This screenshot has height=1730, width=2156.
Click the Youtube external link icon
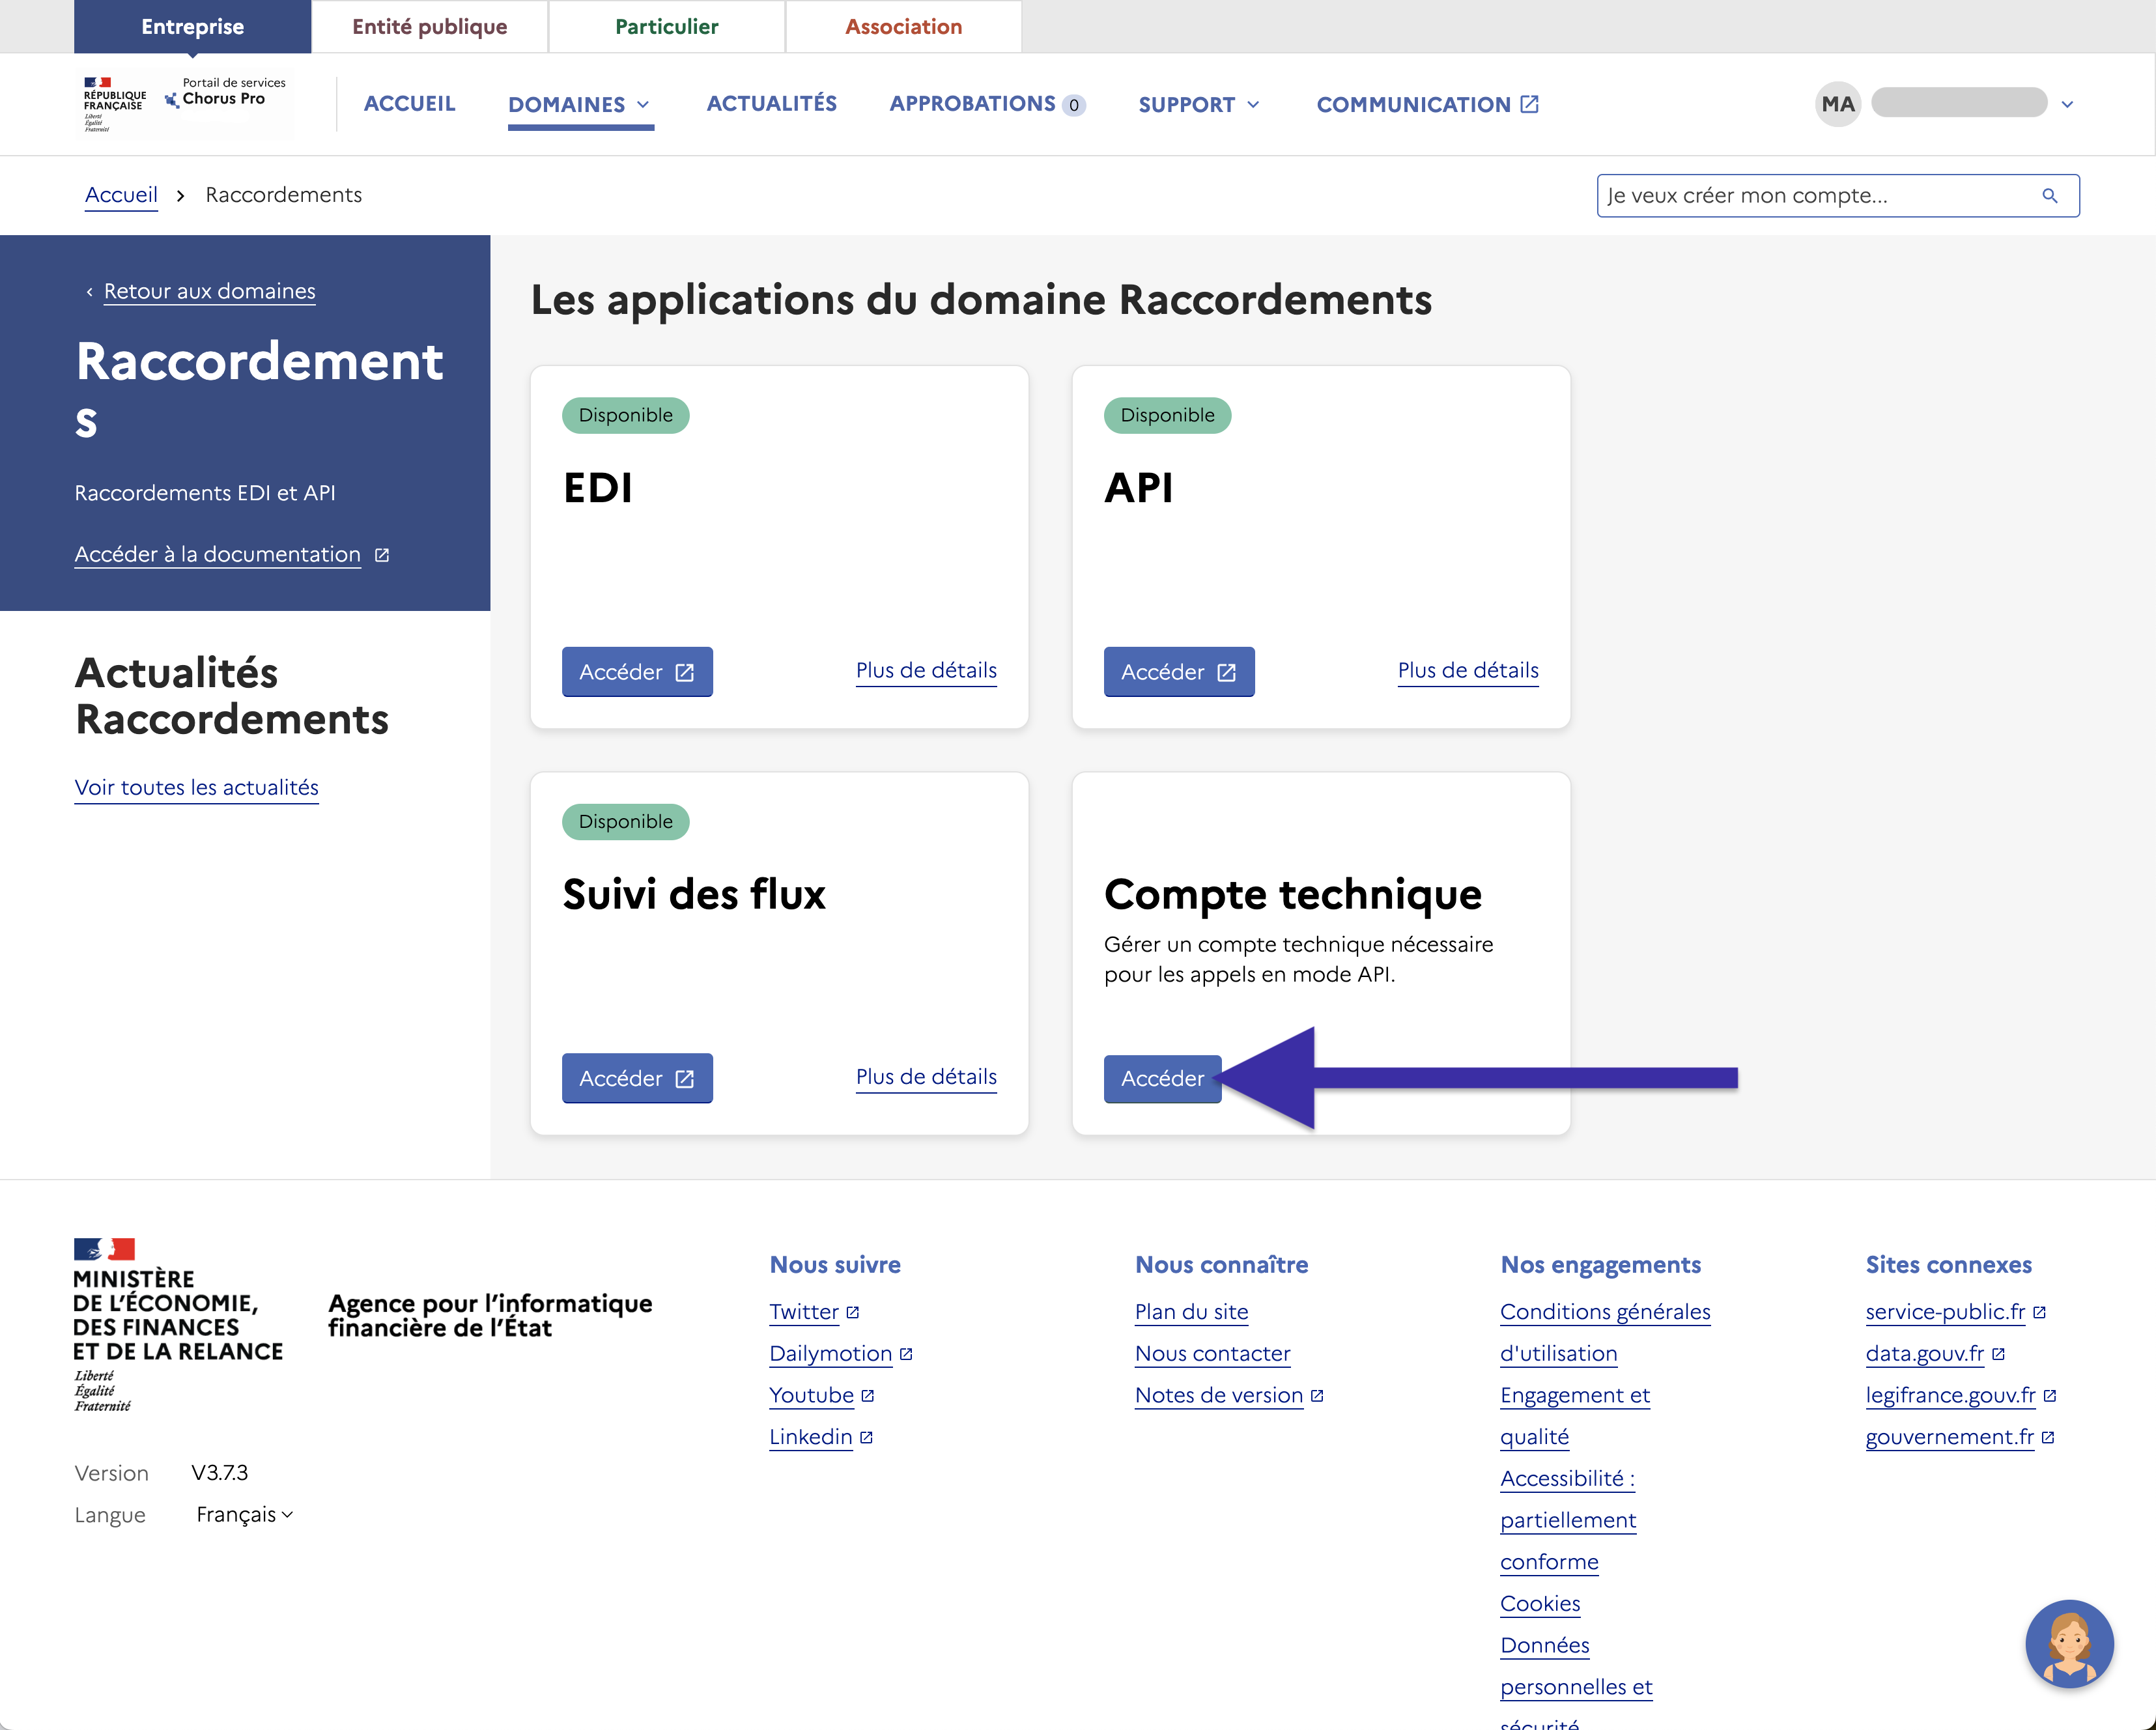pyautogui.click(x=867, y=1396)
